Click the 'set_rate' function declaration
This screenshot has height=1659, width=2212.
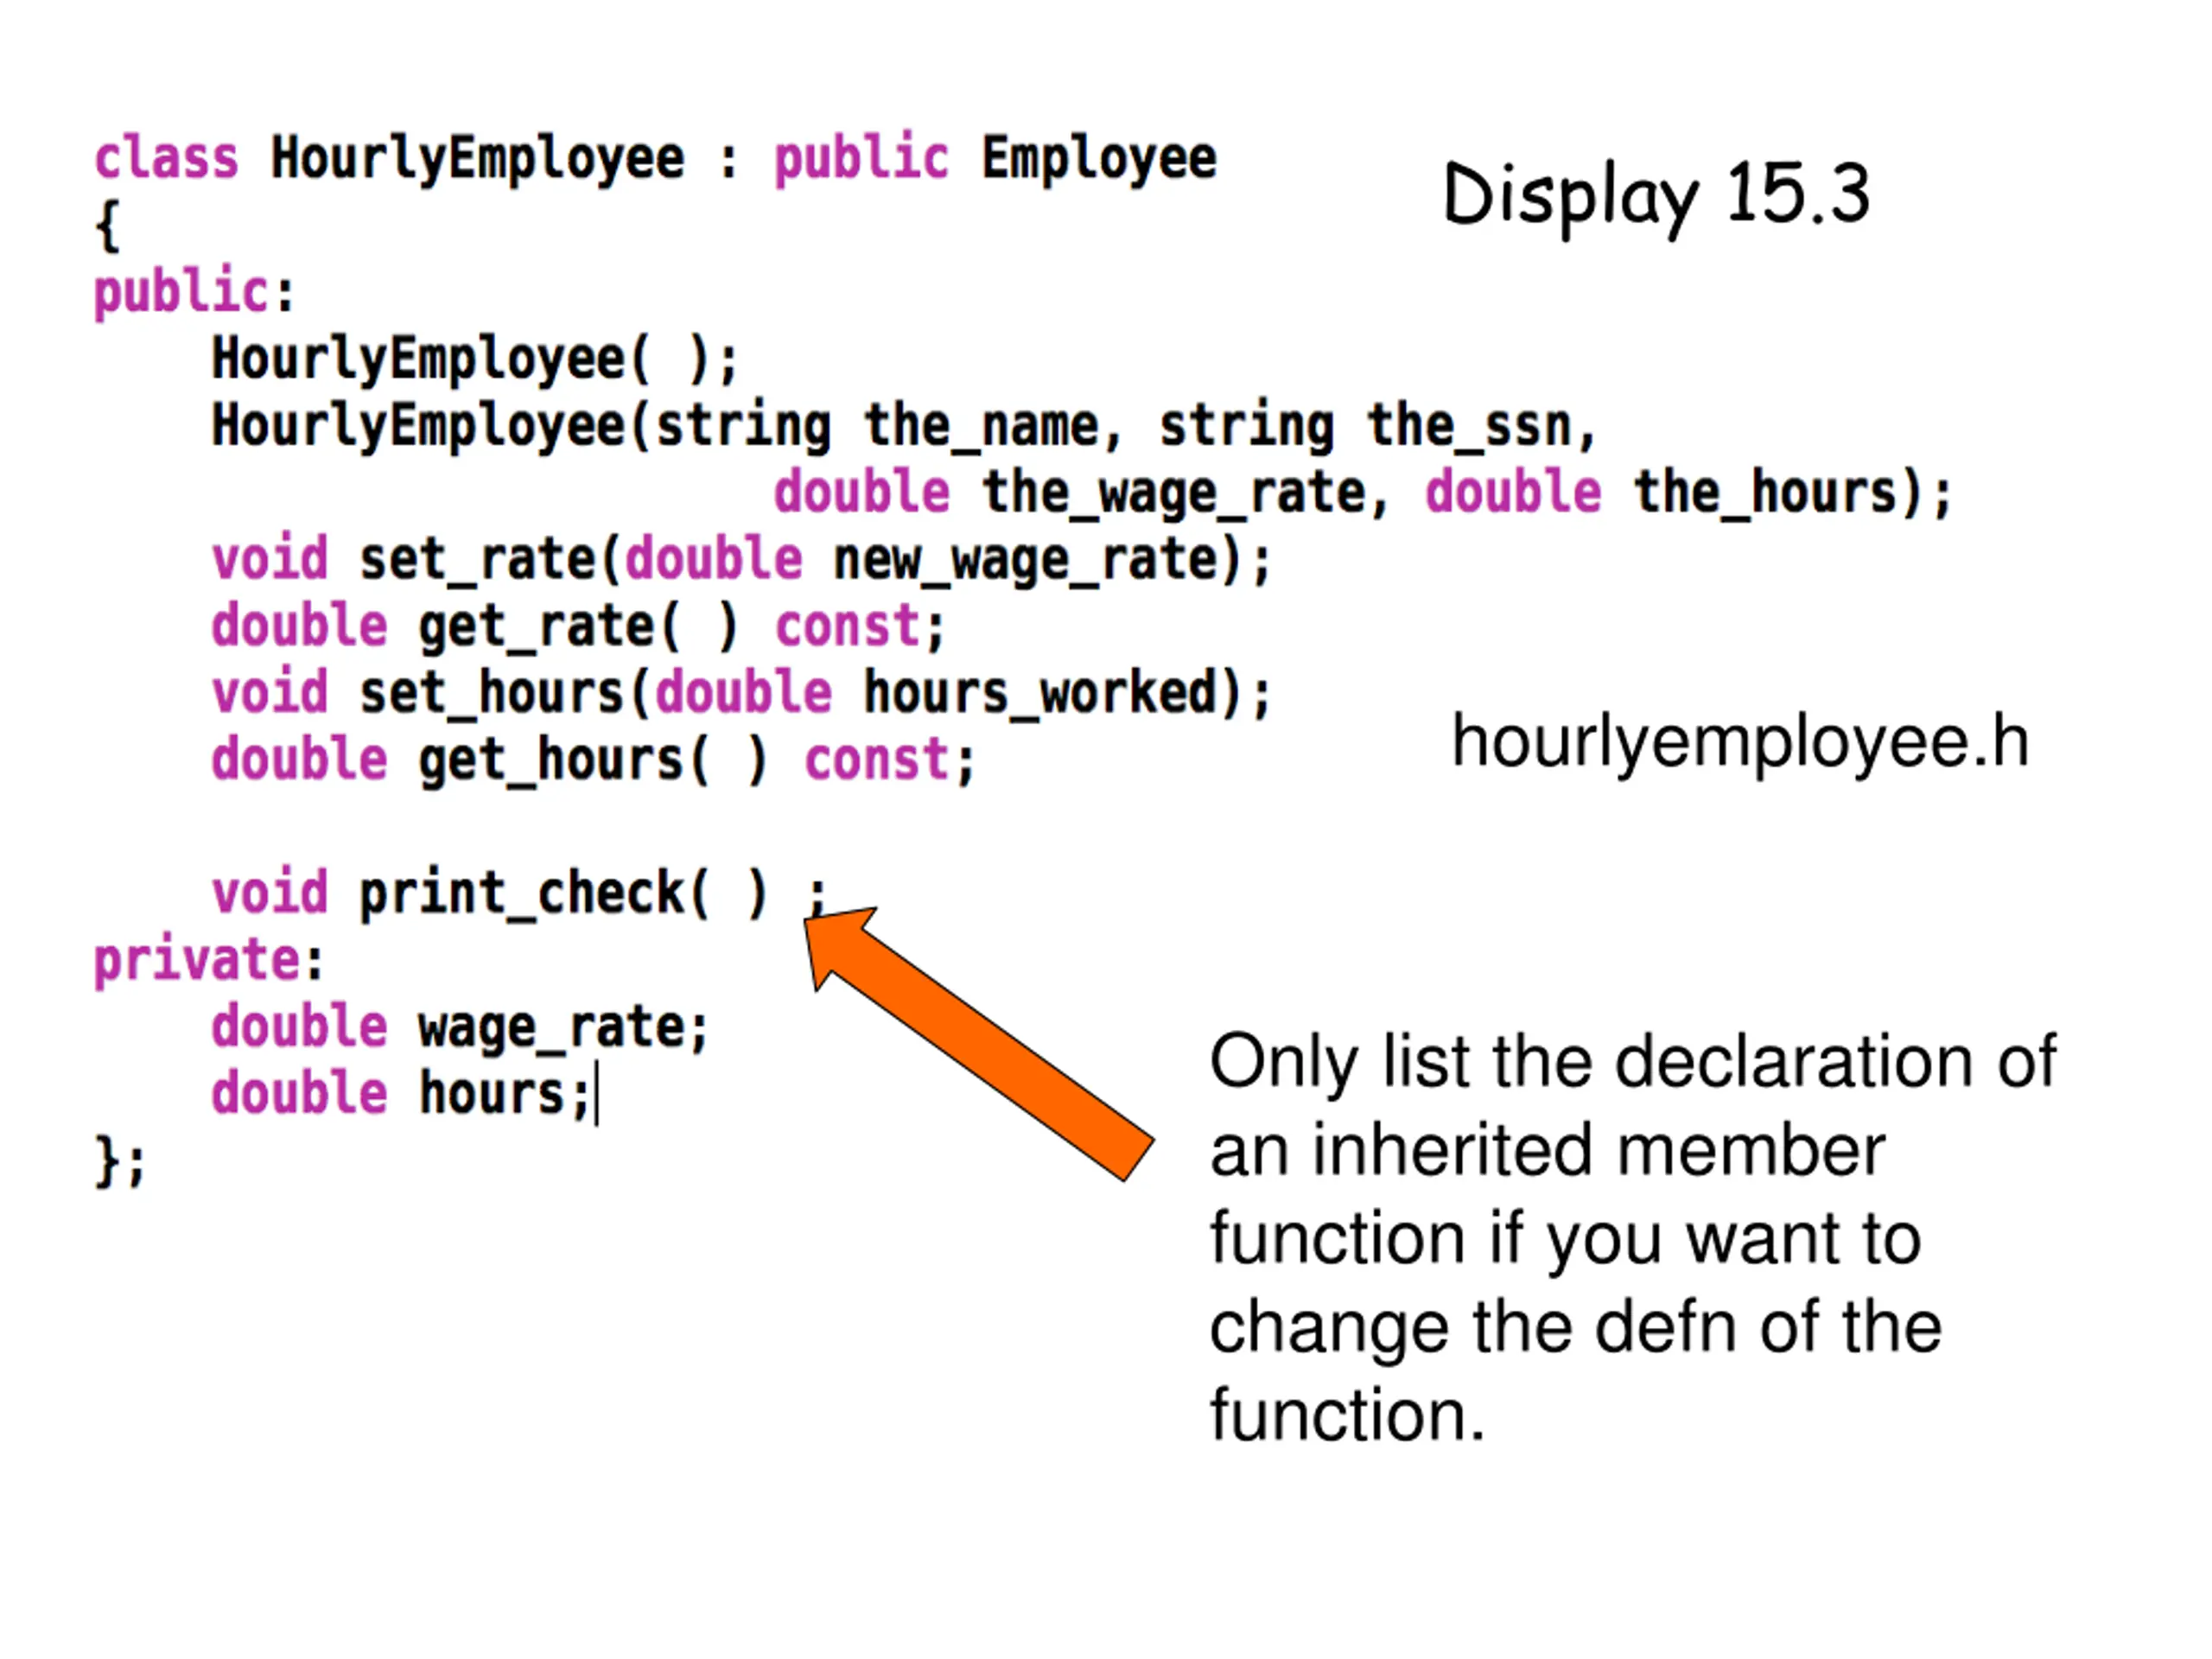[741, 560]
